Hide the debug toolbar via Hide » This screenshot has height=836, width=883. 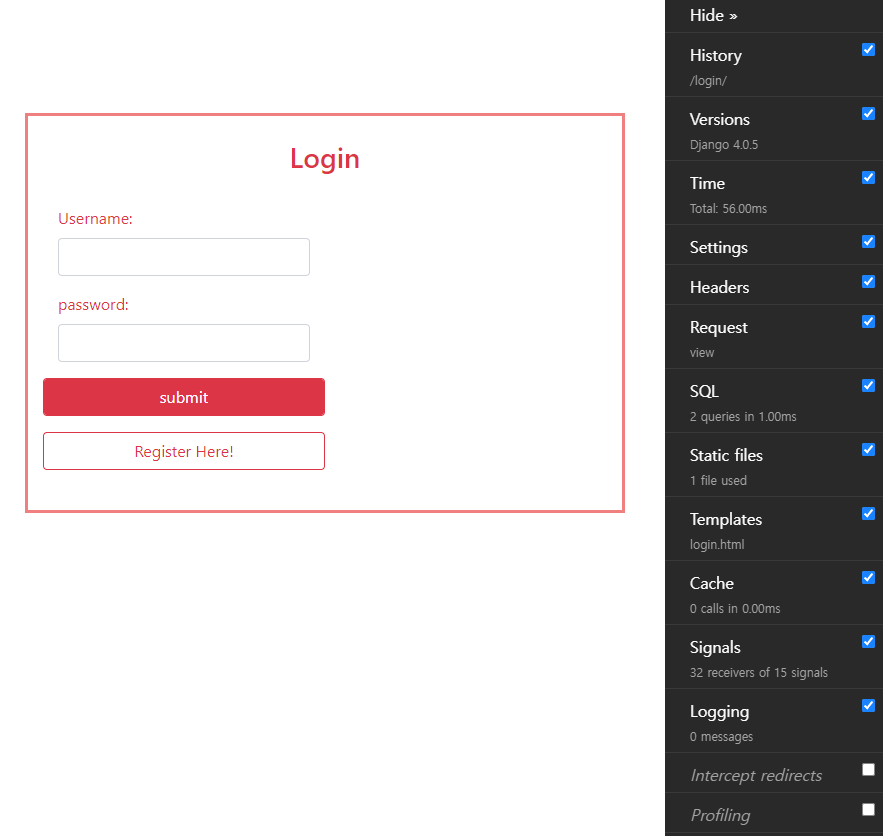pyautogui.click(x=713, y=15)
